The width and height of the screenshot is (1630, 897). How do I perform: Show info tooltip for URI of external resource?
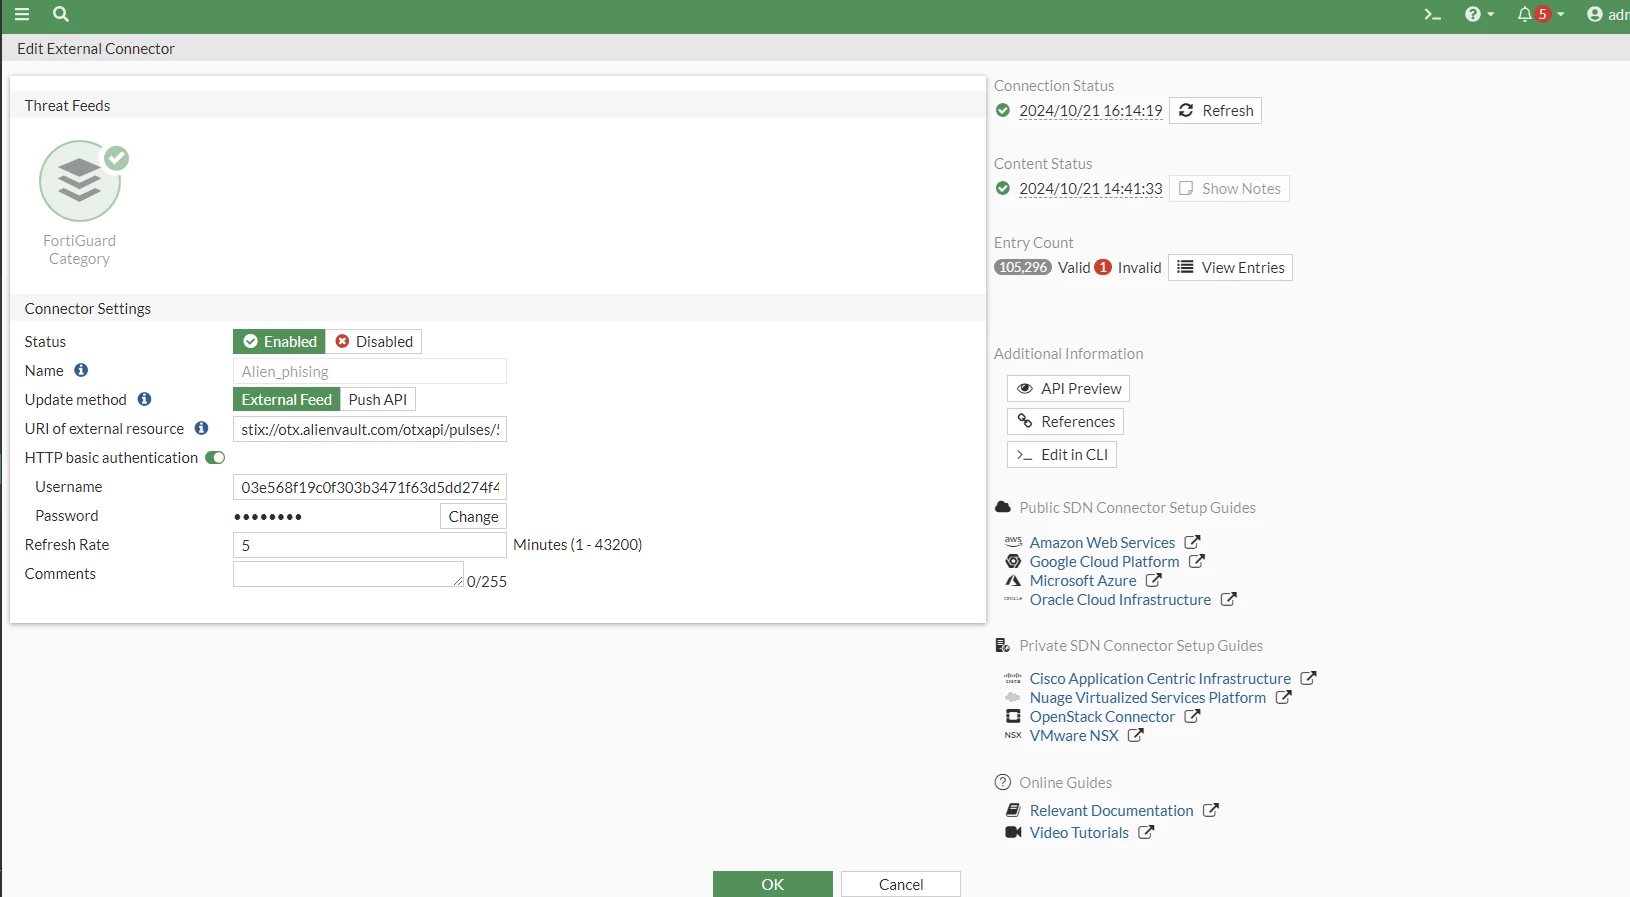(201, 428)
